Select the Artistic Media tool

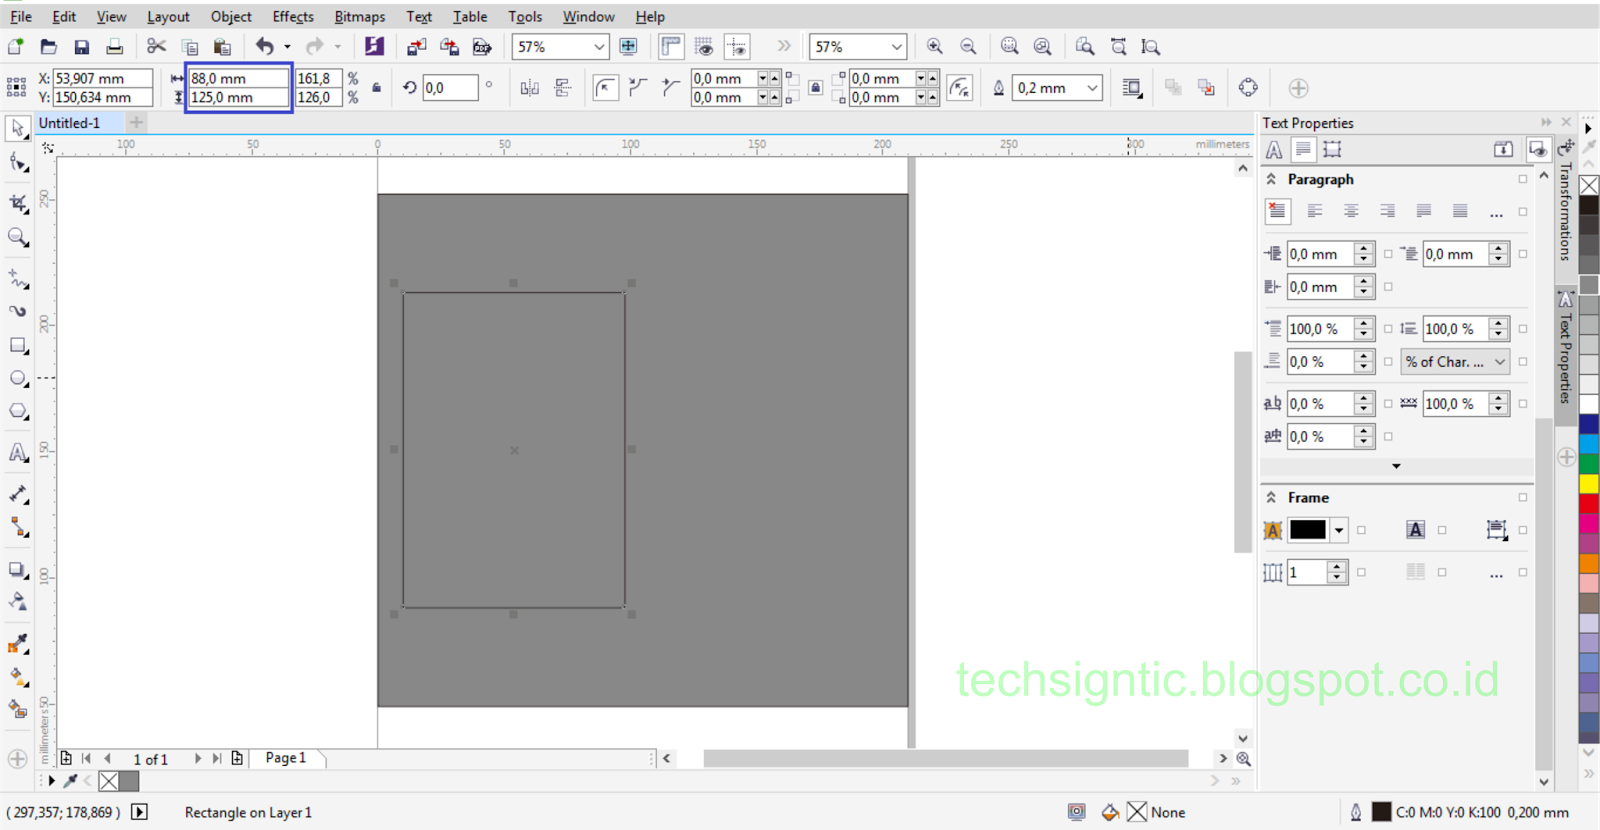[18, 311]
